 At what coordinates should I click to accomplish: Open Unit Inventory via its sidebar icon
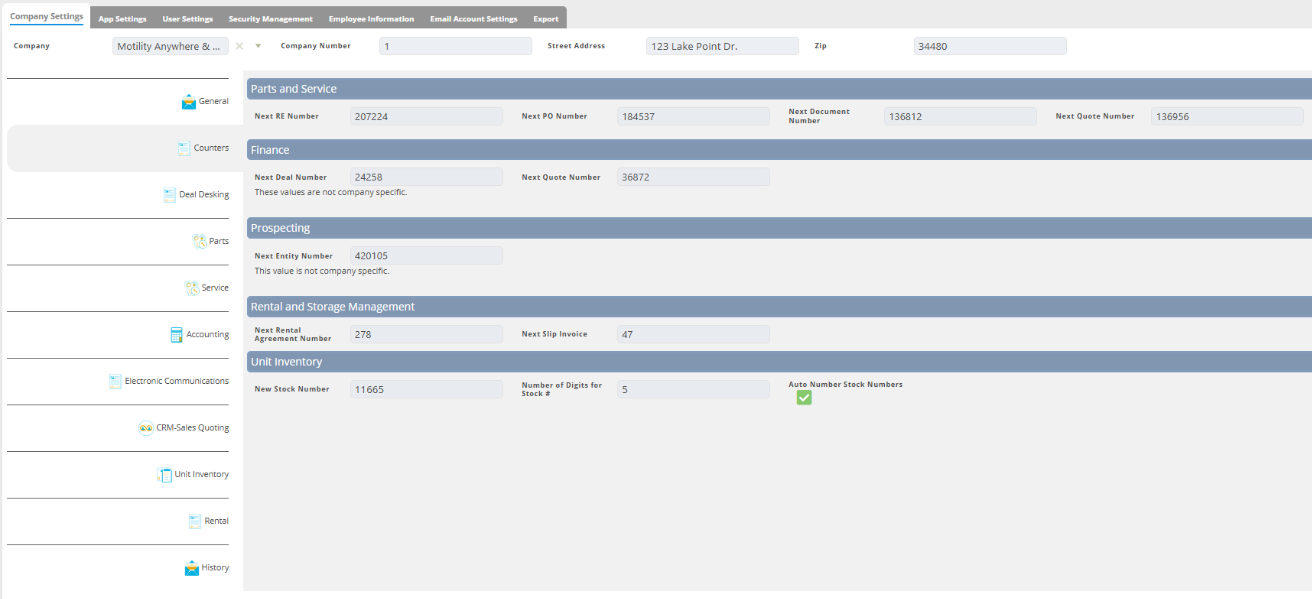[165, 475]
